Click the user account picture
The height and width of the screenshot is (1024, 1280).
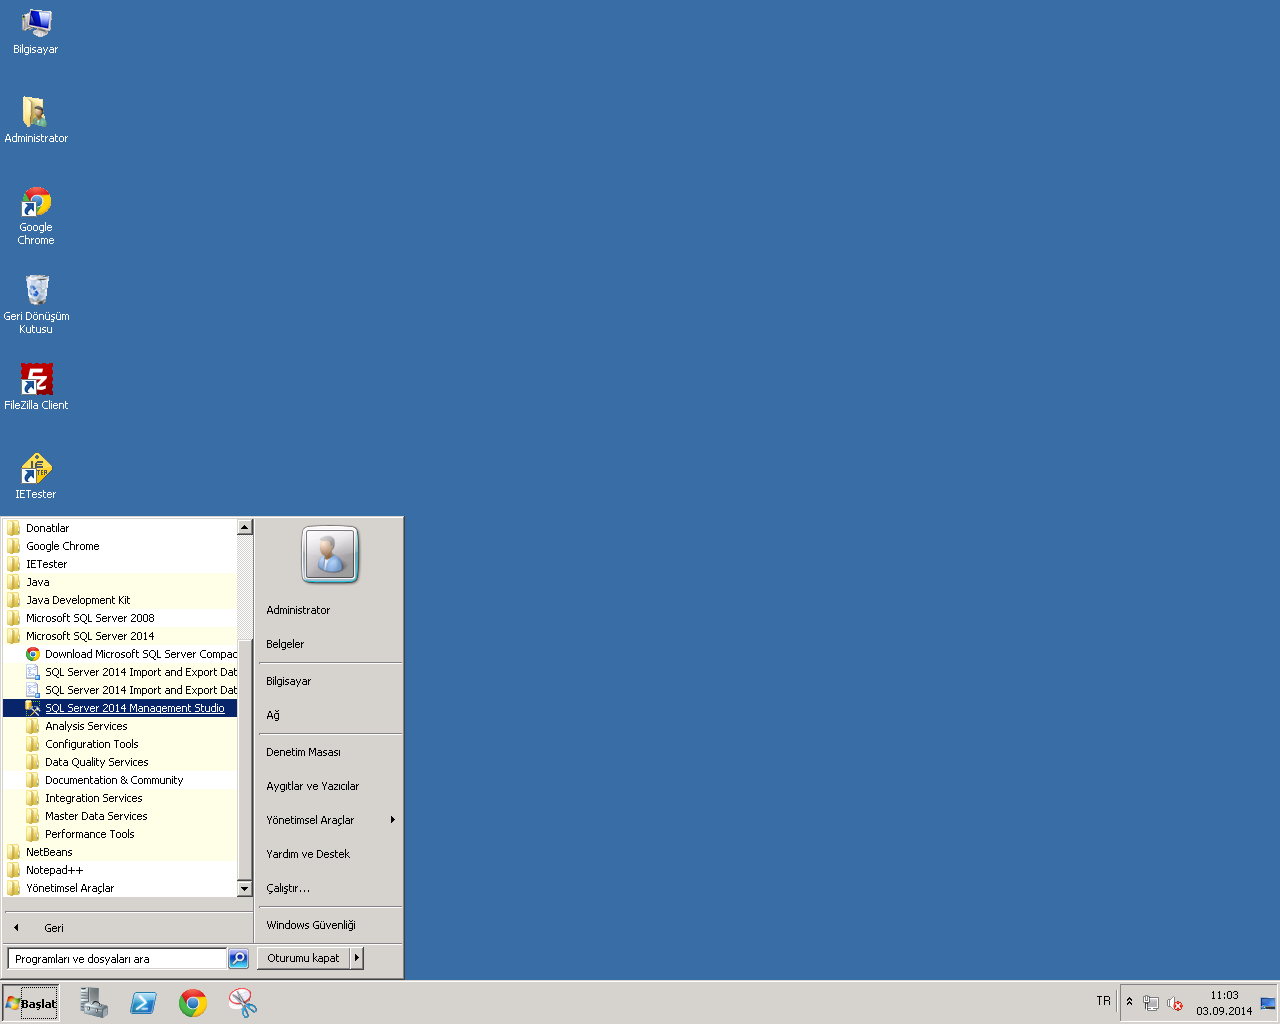point(330,554)
